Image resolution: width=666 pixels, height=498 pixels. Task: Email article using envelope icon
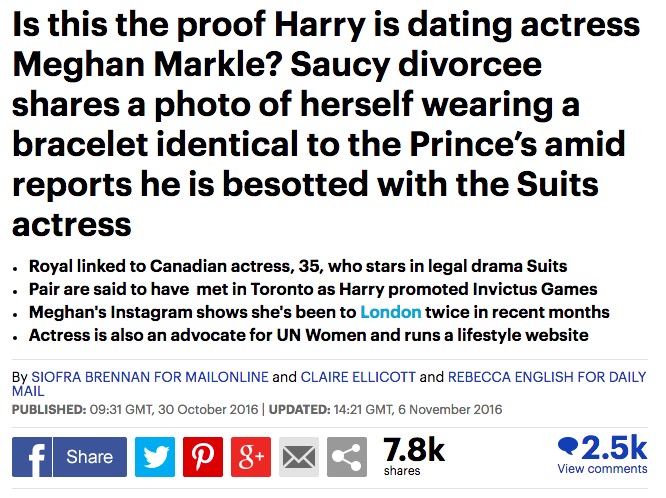click(x=299, y=457)
